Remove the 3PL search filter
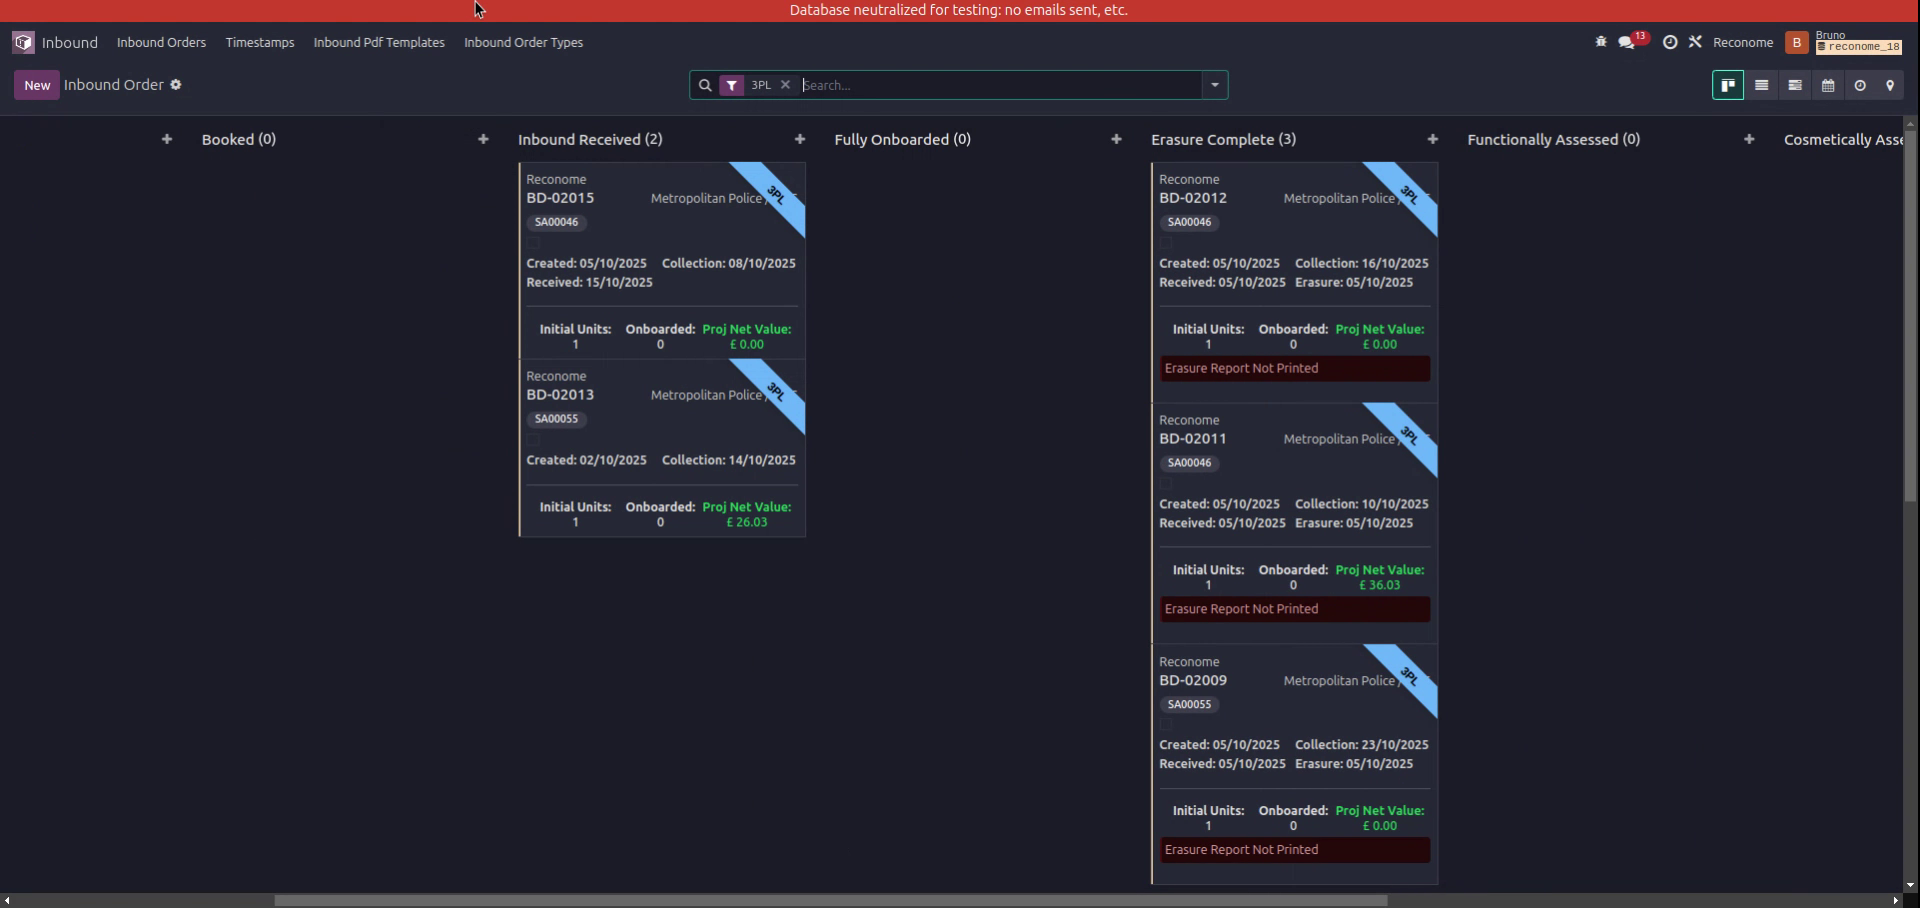This screenshot has height=908, width=1920. [x=786, y=85]
